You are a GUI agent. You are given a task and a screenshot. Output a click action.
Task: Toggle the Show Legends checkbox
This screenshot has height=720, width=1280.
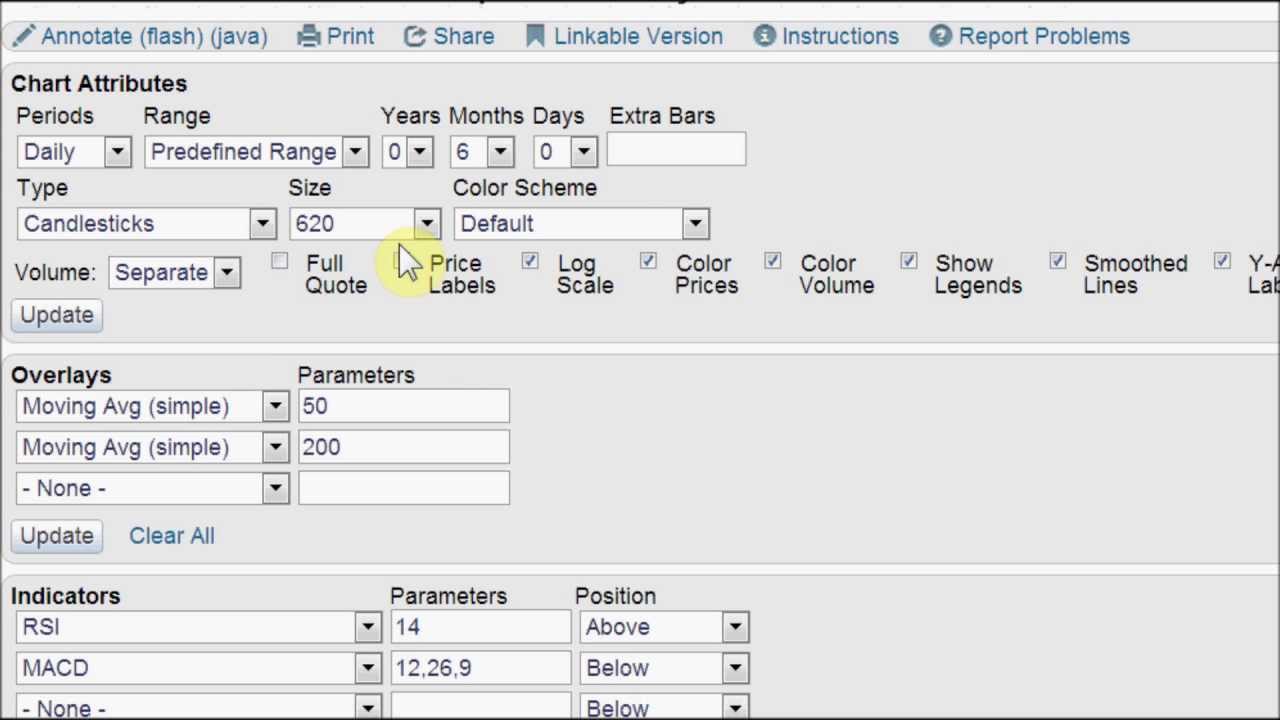(x=908, y=262)
